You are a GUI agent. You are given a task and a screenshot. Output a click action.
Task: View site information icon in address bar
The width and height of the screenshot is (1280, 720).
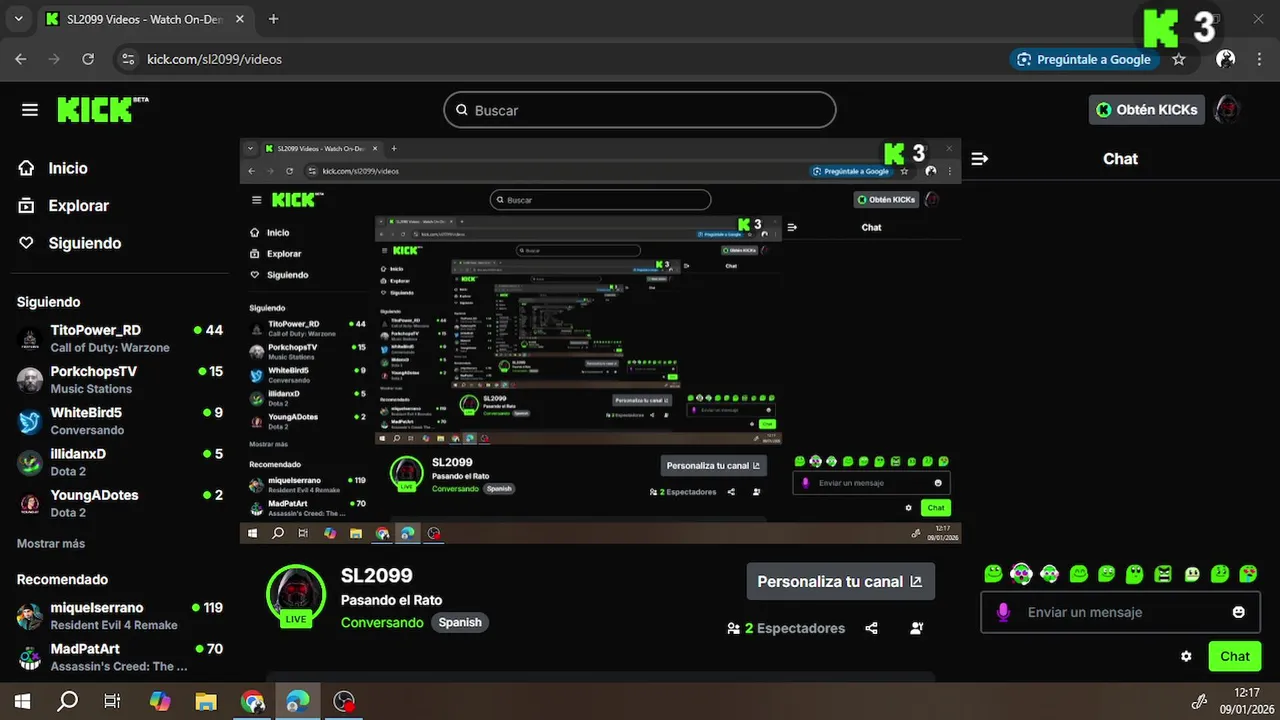tap(128, 59)
